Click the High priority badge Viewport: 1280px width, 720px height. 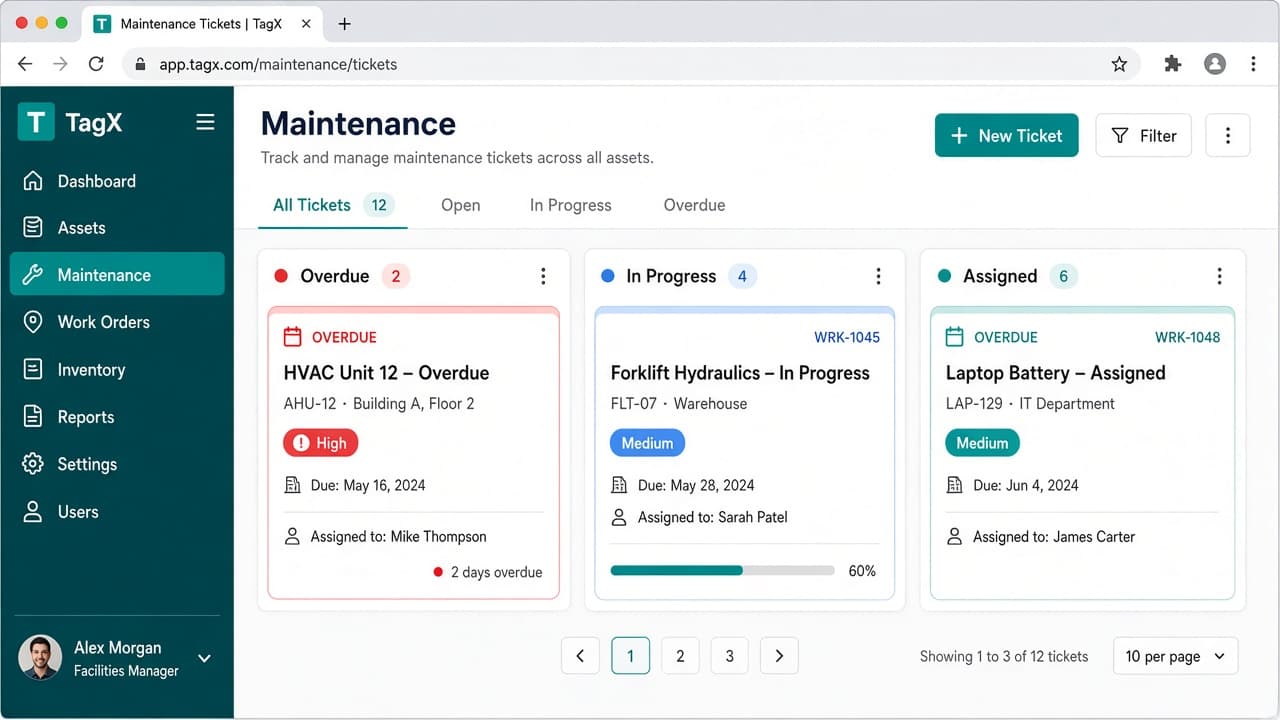tap(320, 443)
